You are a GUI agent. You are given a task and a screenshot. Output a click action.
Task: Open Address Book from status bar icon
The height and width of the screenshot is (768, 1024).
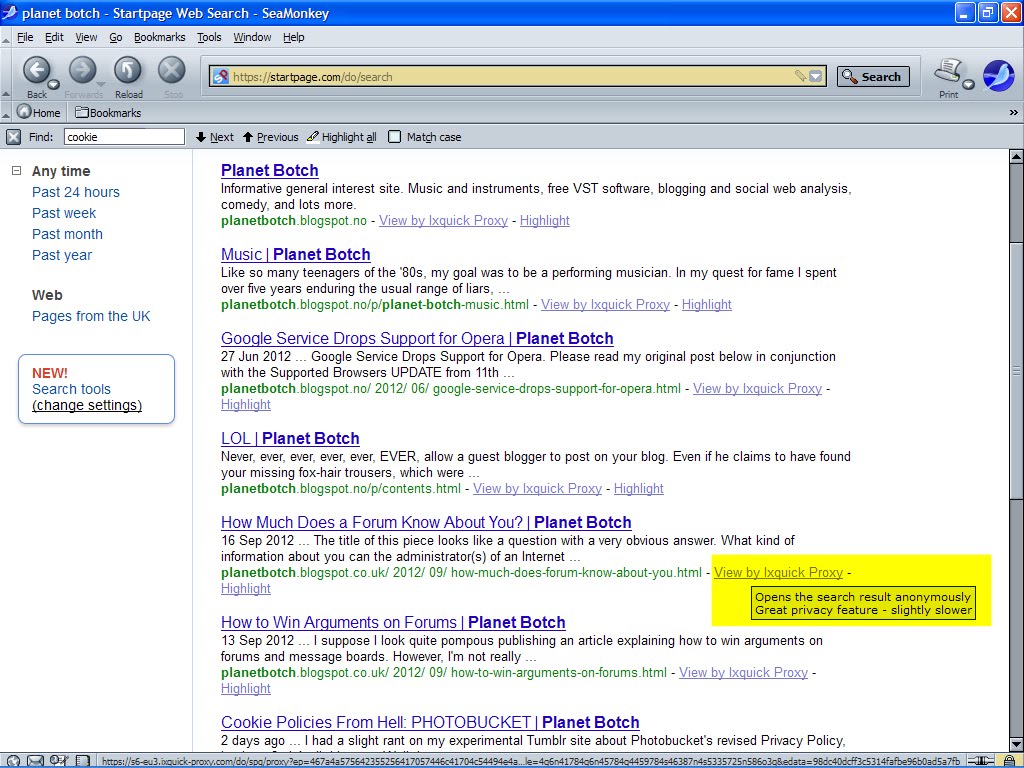[82, 761]
